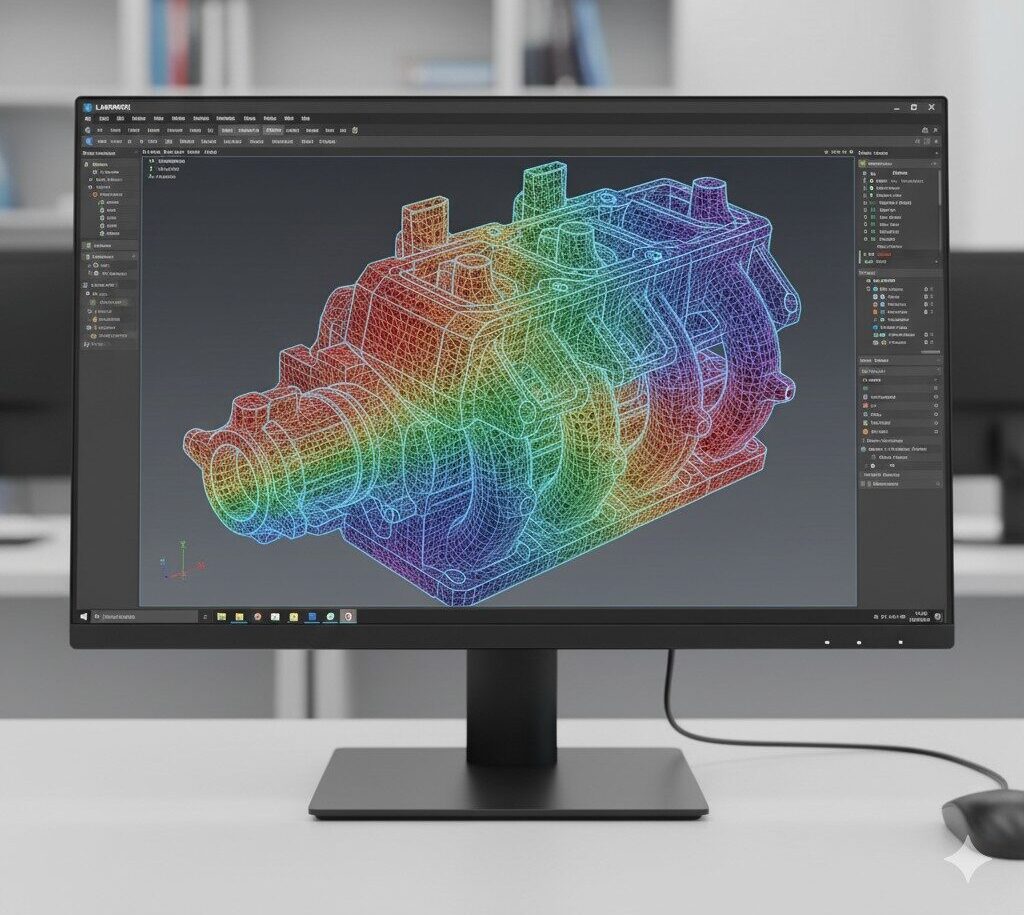Click the red highlighted app icon on taskbar
This screenshot has height=915, width=1024.
tap(347, 617)
